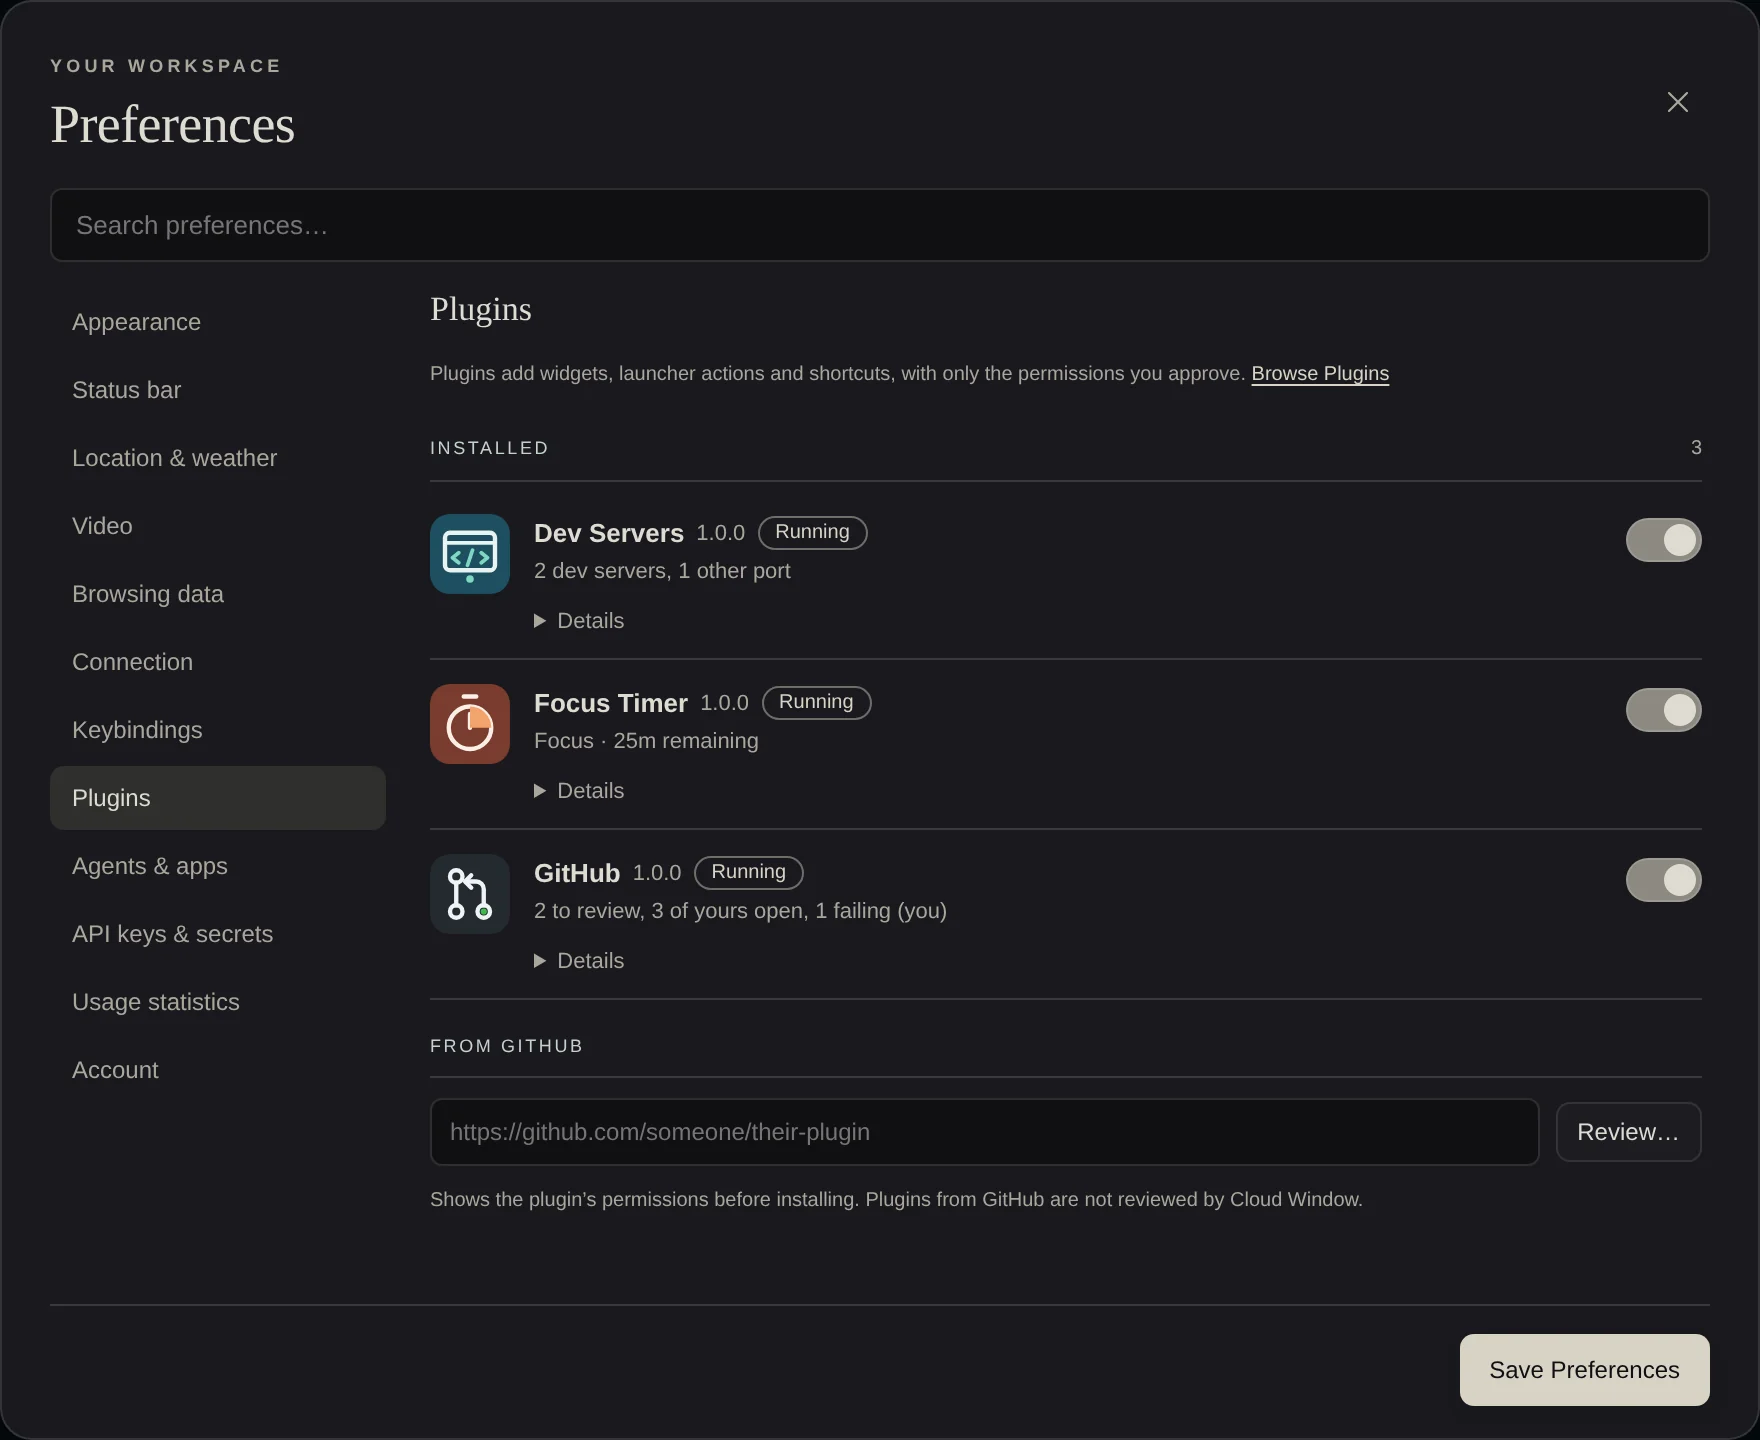Click the GitHub review status summary text
This screenshot has height=1440, width=1760.
tap(740, 911)
